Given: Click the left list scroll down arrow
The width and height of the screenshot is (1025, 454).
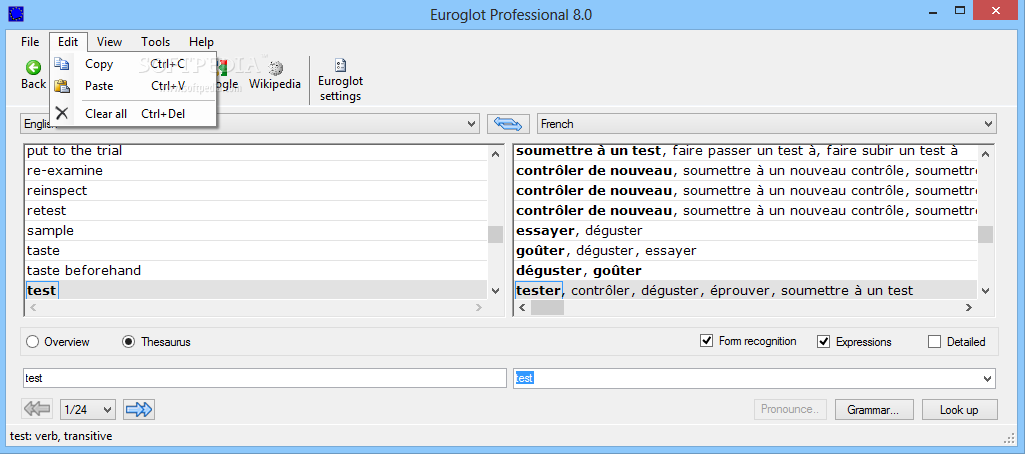Looking at the screenshot, I should (495, 291).
